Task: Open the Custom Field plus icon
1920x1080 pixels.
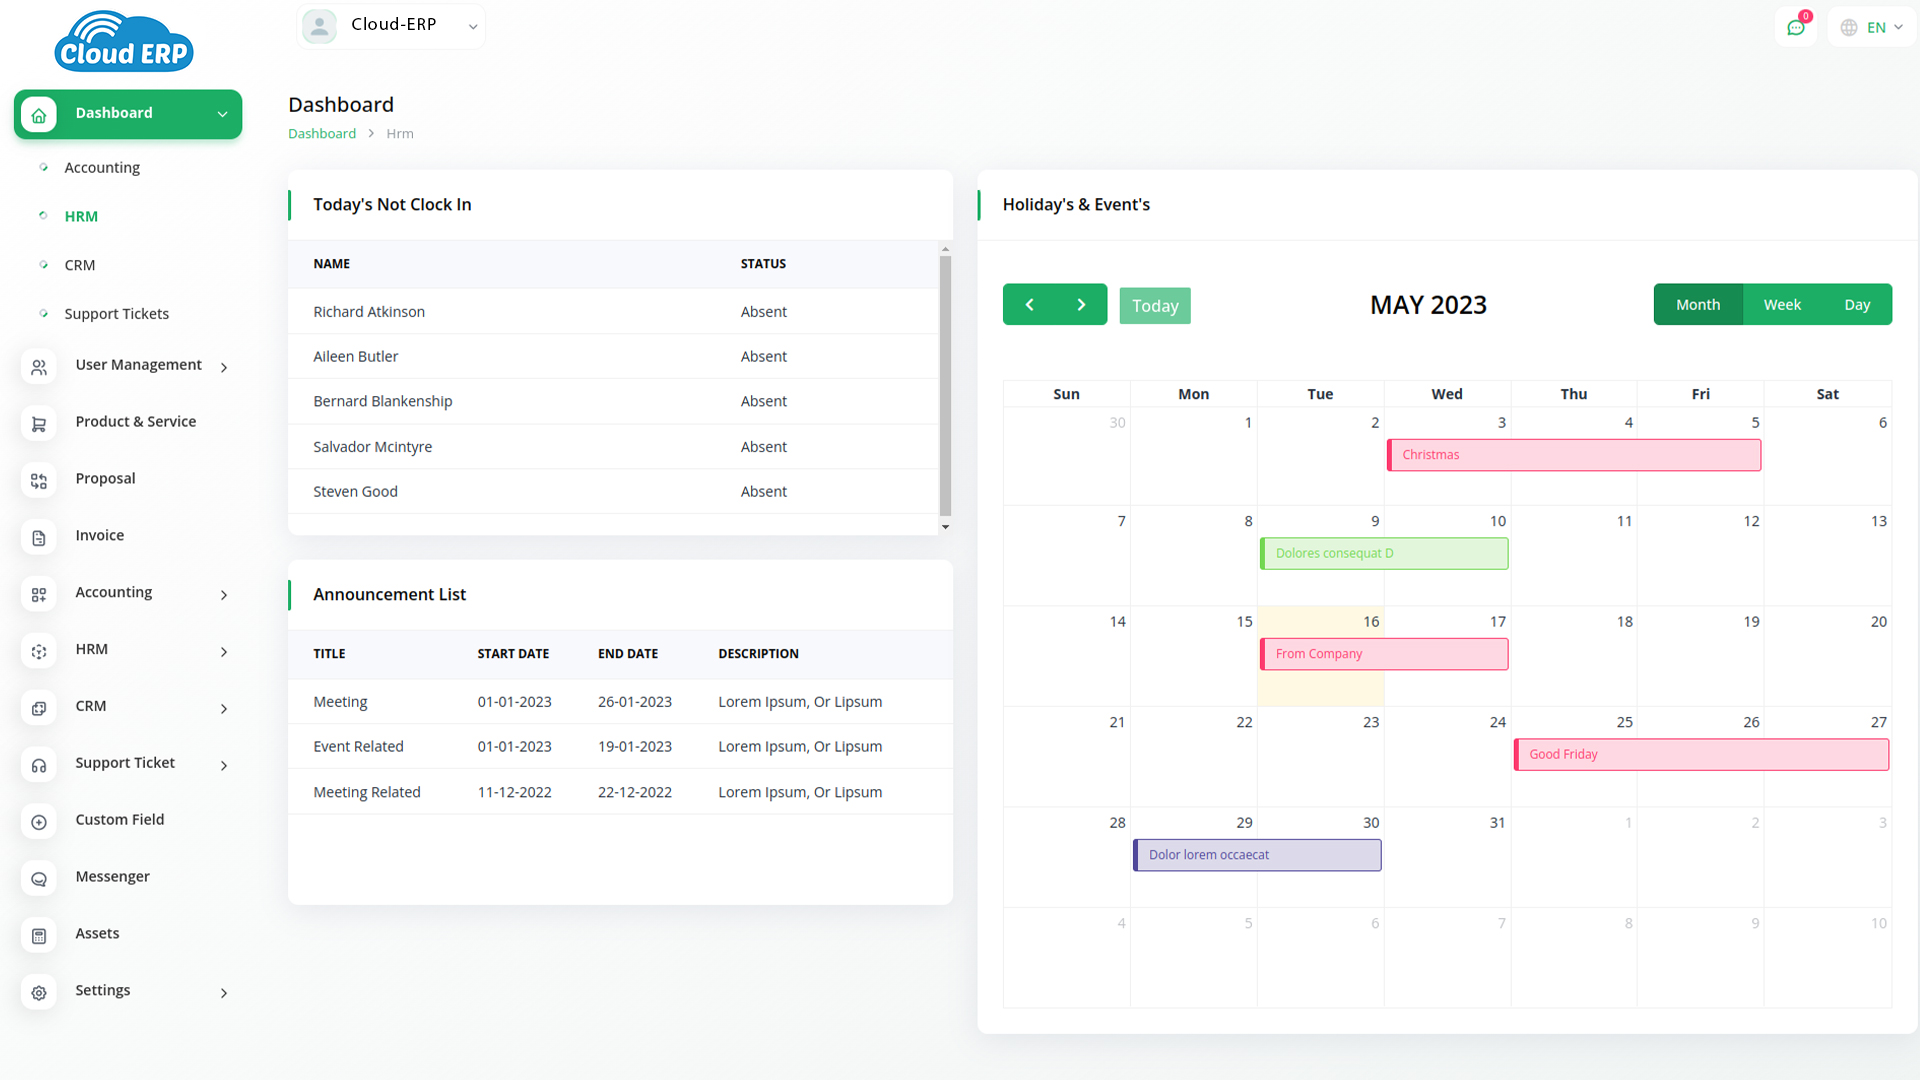Action: pos(39,822)
